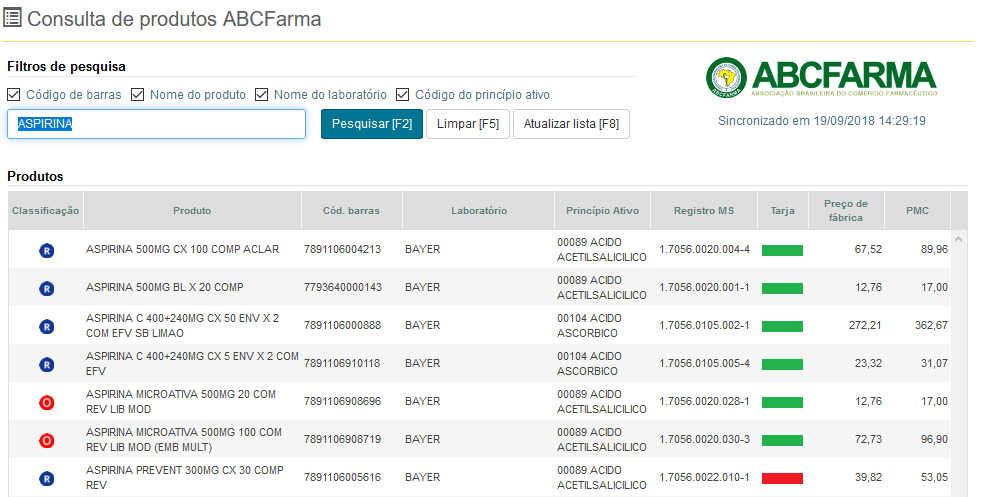Select ASPIRINA MICROATIVA 500MG 20 COM product
This screenshot has height=497, width=987.
(x=181, y=401)
